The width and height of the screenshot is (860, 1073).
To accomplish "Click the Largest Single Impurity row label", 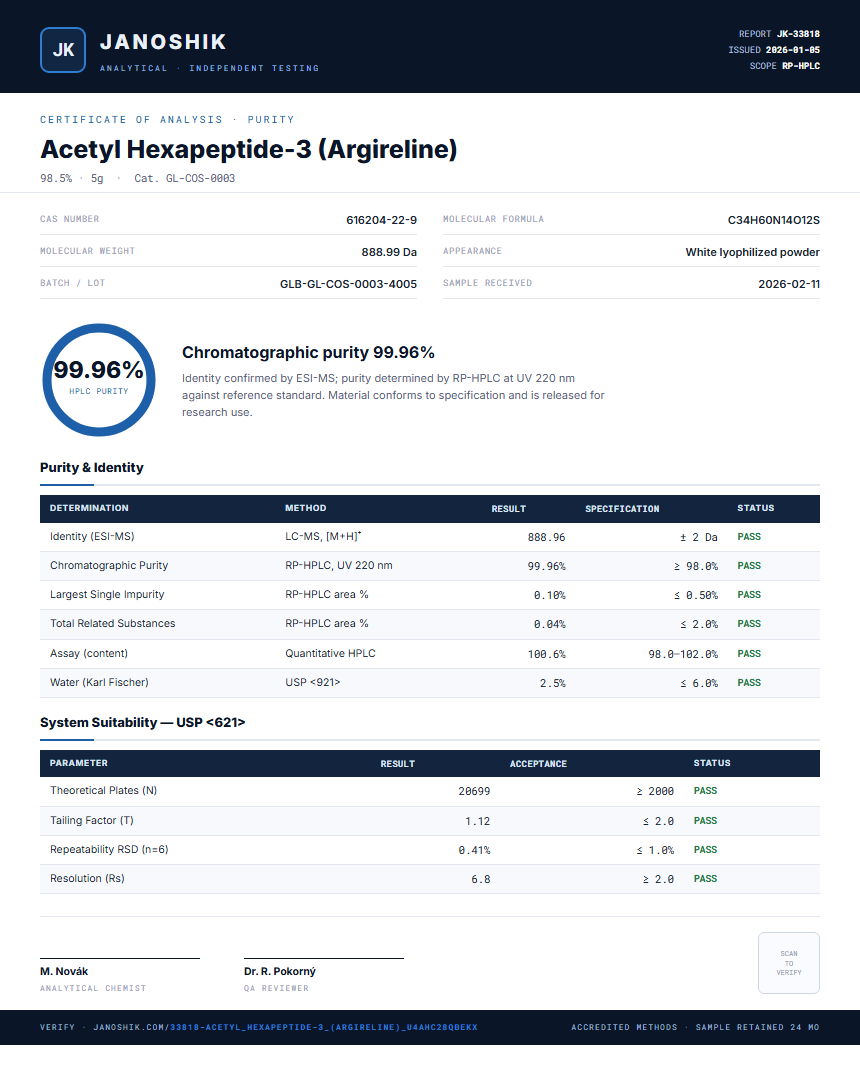I will click(107, 594).
